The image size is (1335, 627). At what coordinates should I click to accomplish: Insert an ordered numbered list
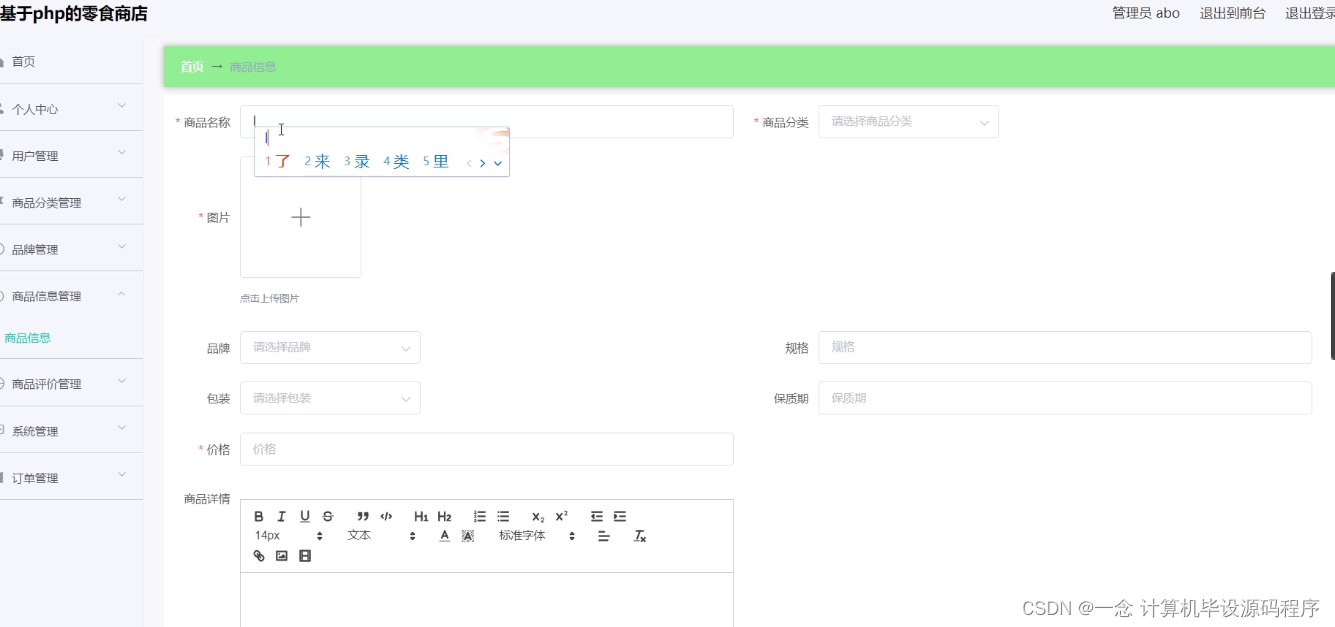[x=480, y=516]
